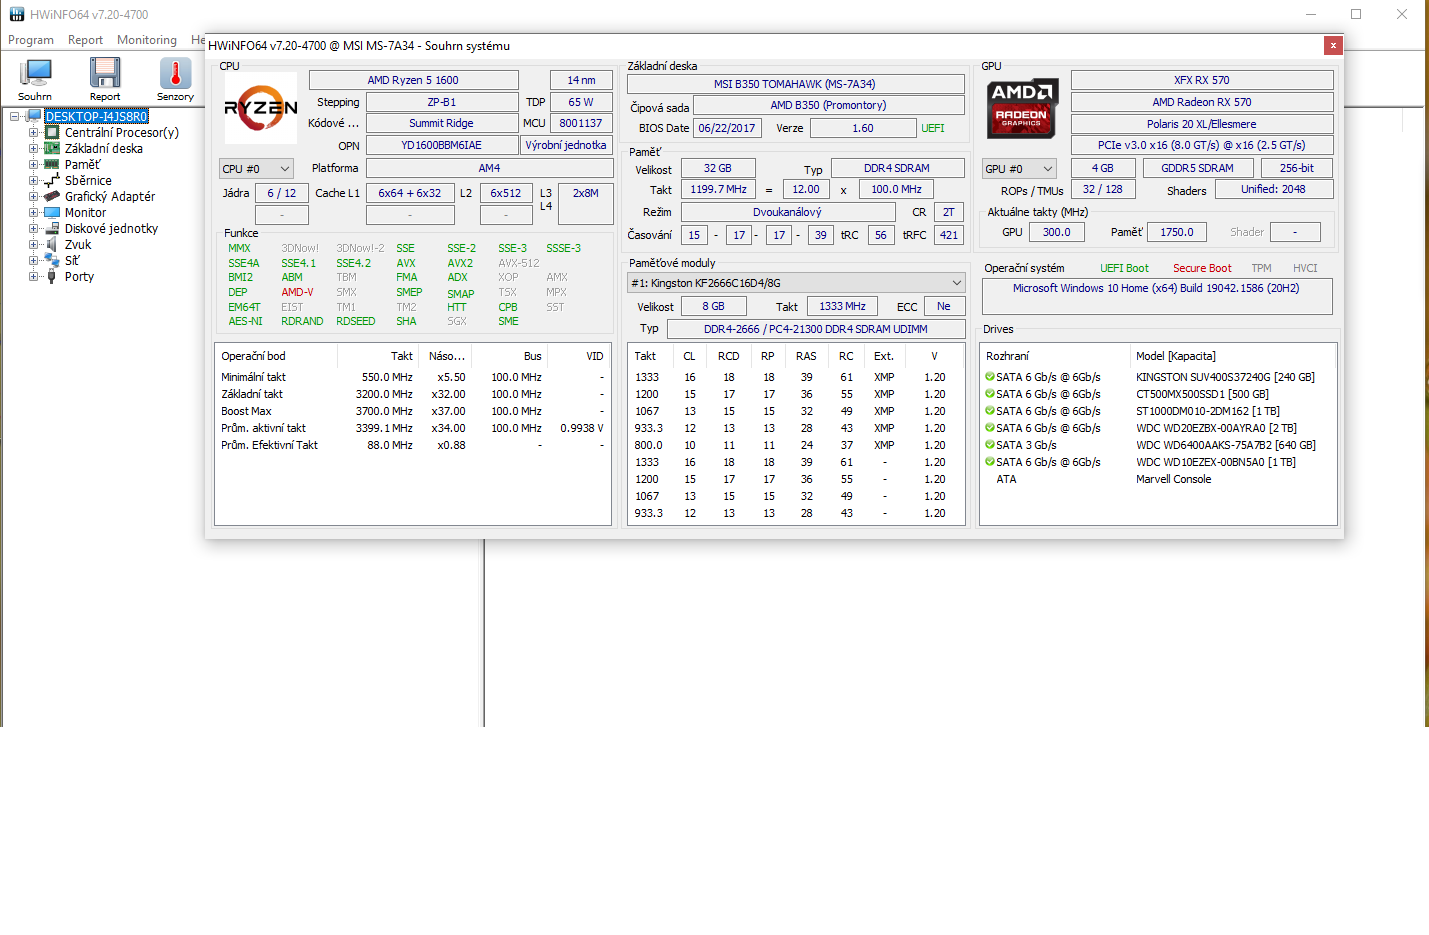
Task: Click the Minimální takt row label
Action: click(254, 377)
